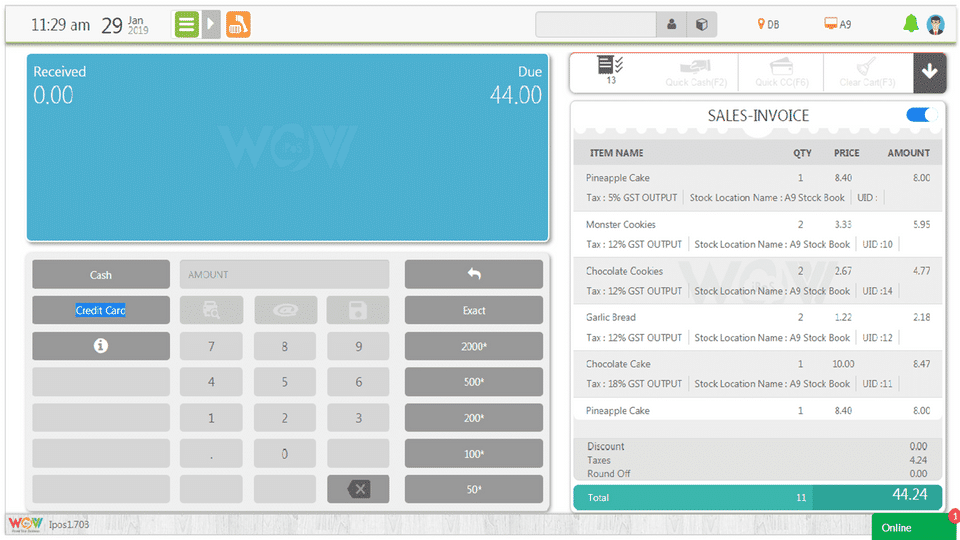Click the email @ icon button
The width and height of the screenshot is (960, 540).
285,310
